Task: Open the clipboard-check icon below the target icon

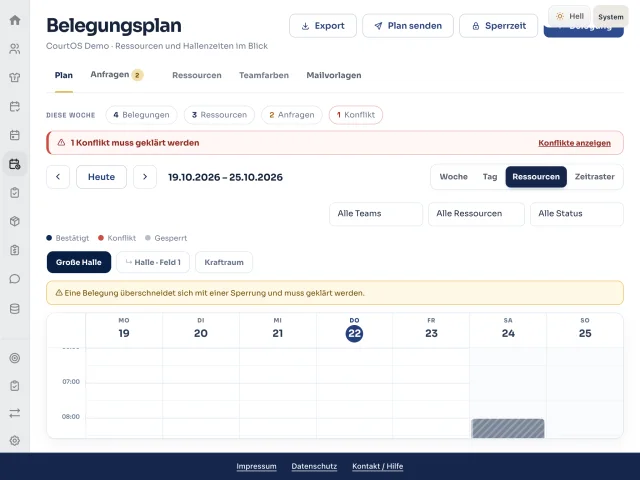Action: 15,386
